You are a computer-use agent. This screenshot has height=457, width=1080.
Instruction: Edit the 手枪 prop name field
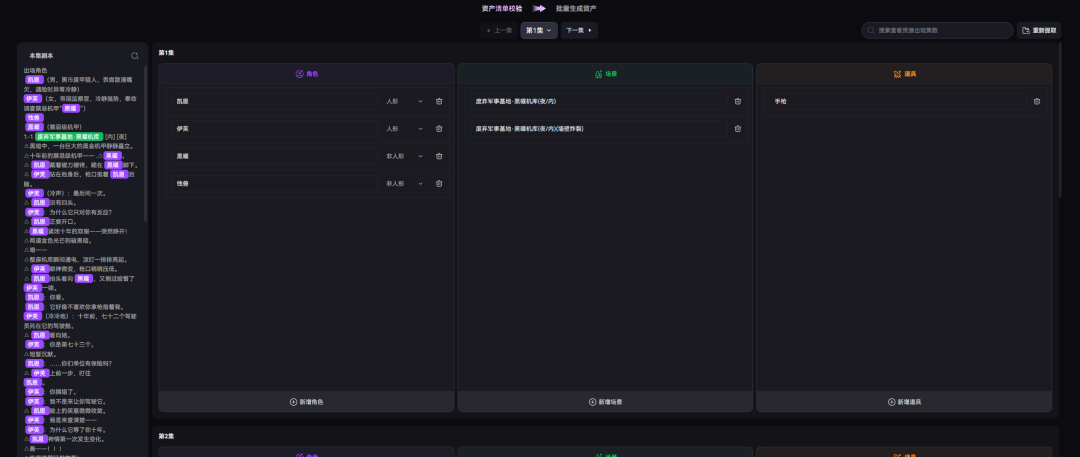898,101
